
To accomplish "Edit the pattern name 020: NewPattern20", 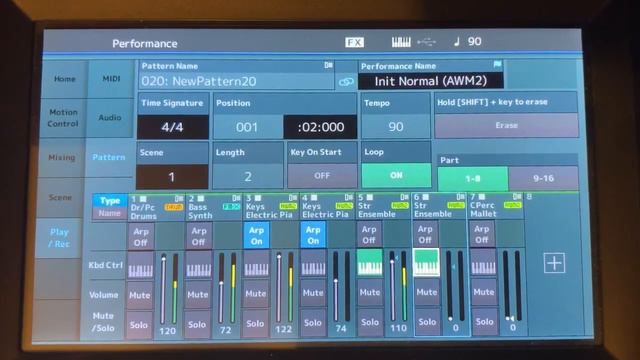I will (237, 81).
